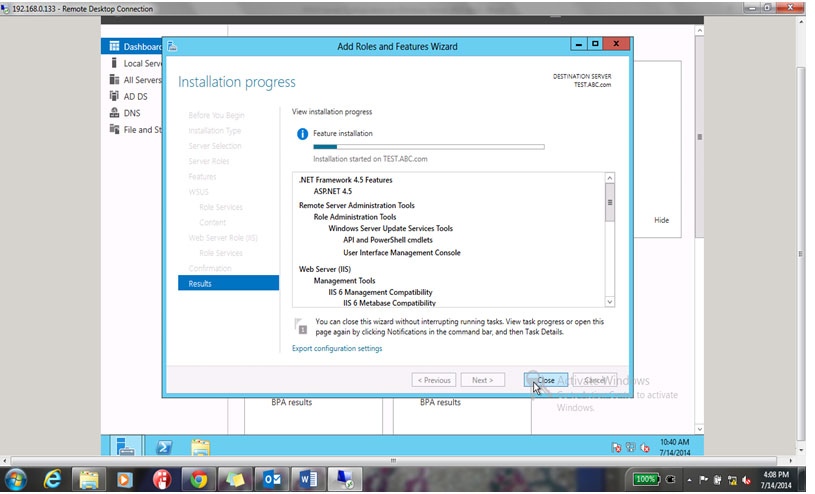Click the Next button
This screenshot has height=494, width=815.
[482, 380]
